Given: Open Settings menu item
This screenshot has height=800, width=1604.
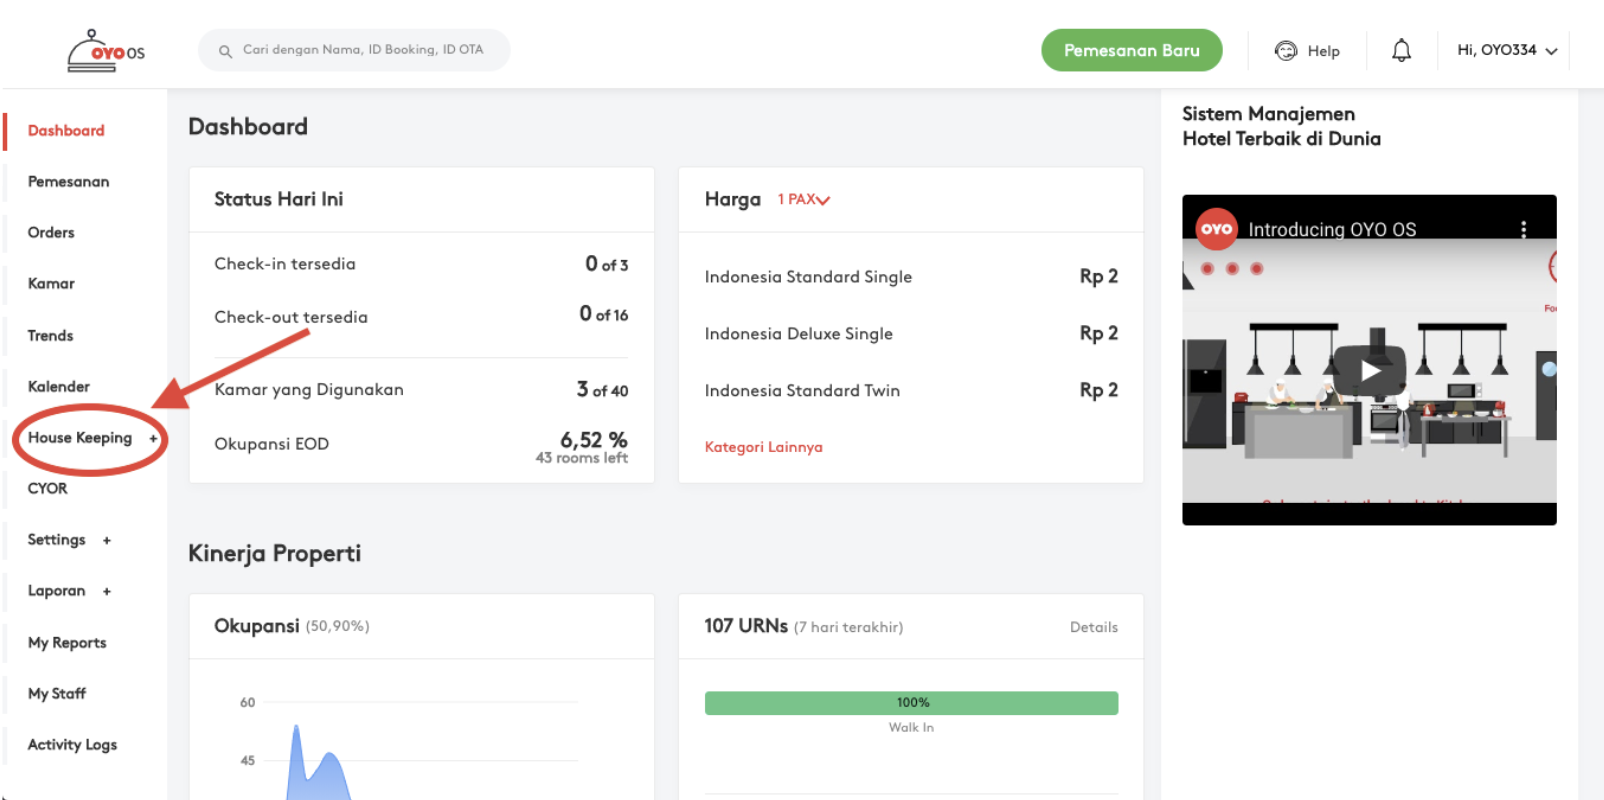Looking at the screenshot, I should [x=56, y=540].
